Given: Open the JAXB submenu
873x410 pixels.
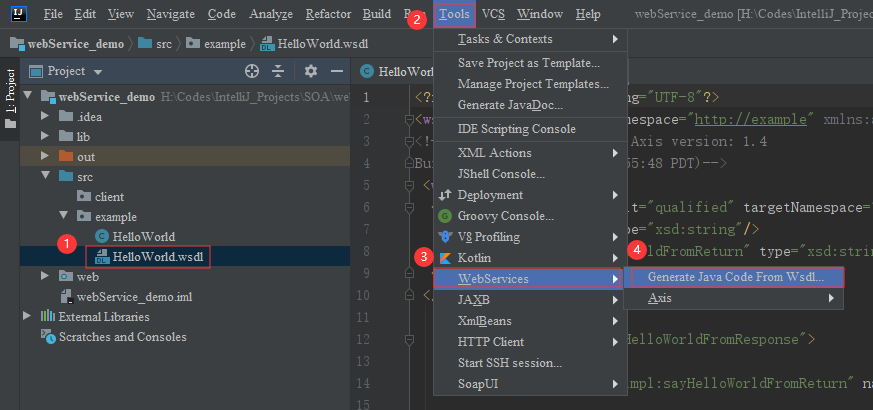Looking at the screenshot, I should click(528, 300).
